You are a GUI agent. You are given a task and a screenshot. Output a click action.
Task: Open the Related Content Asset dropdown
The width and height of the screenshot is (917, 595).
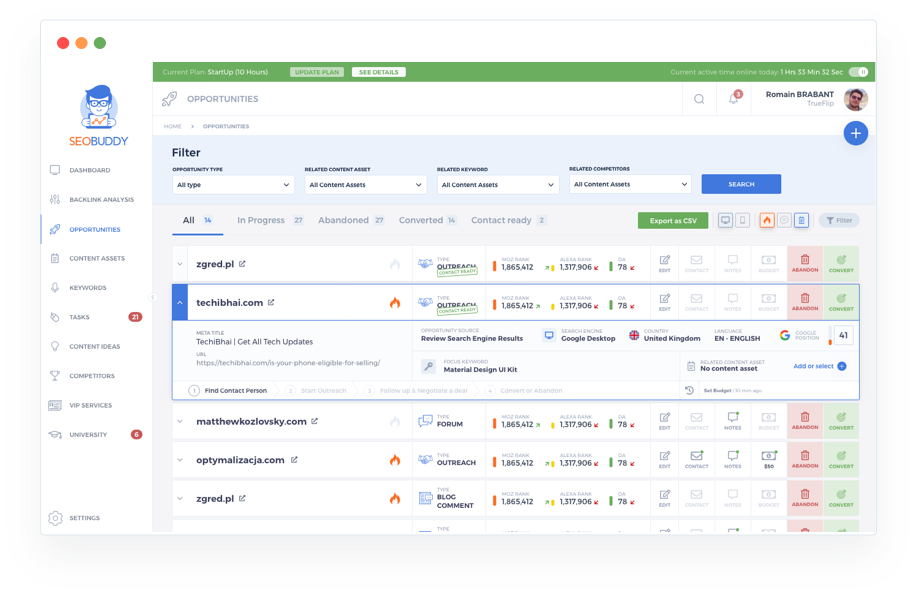(x=365, y=185)
